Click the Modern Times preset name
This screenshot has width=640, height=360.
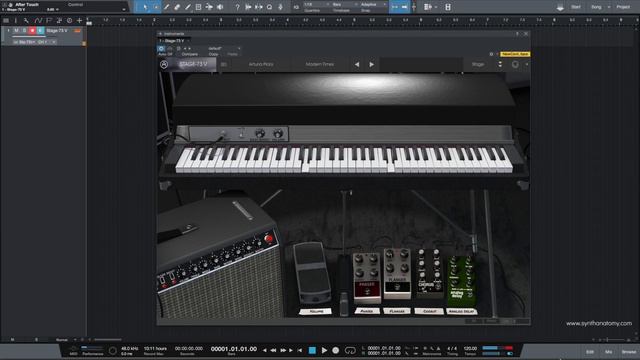320,64
